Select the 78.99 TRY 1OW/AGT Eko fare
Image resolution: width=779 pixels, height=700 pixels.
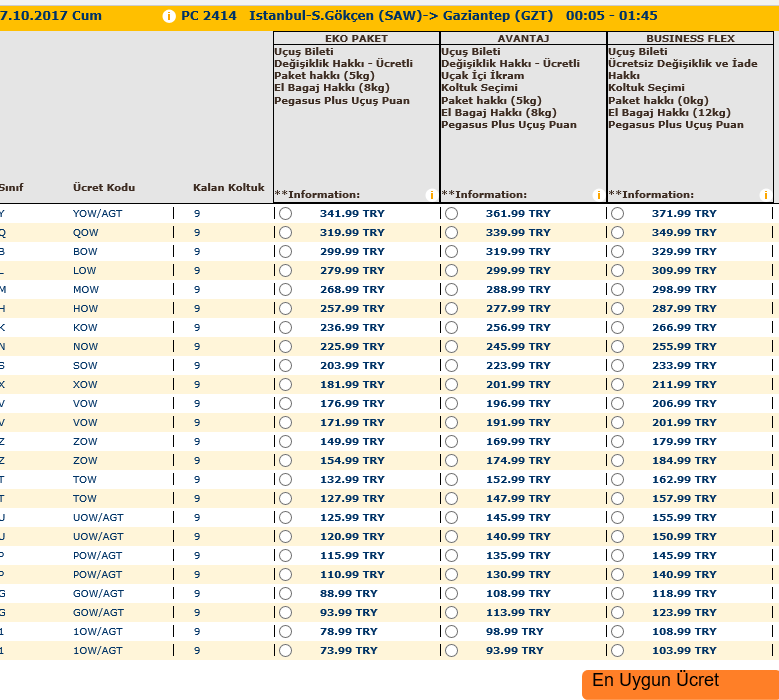tap(286, 631)
